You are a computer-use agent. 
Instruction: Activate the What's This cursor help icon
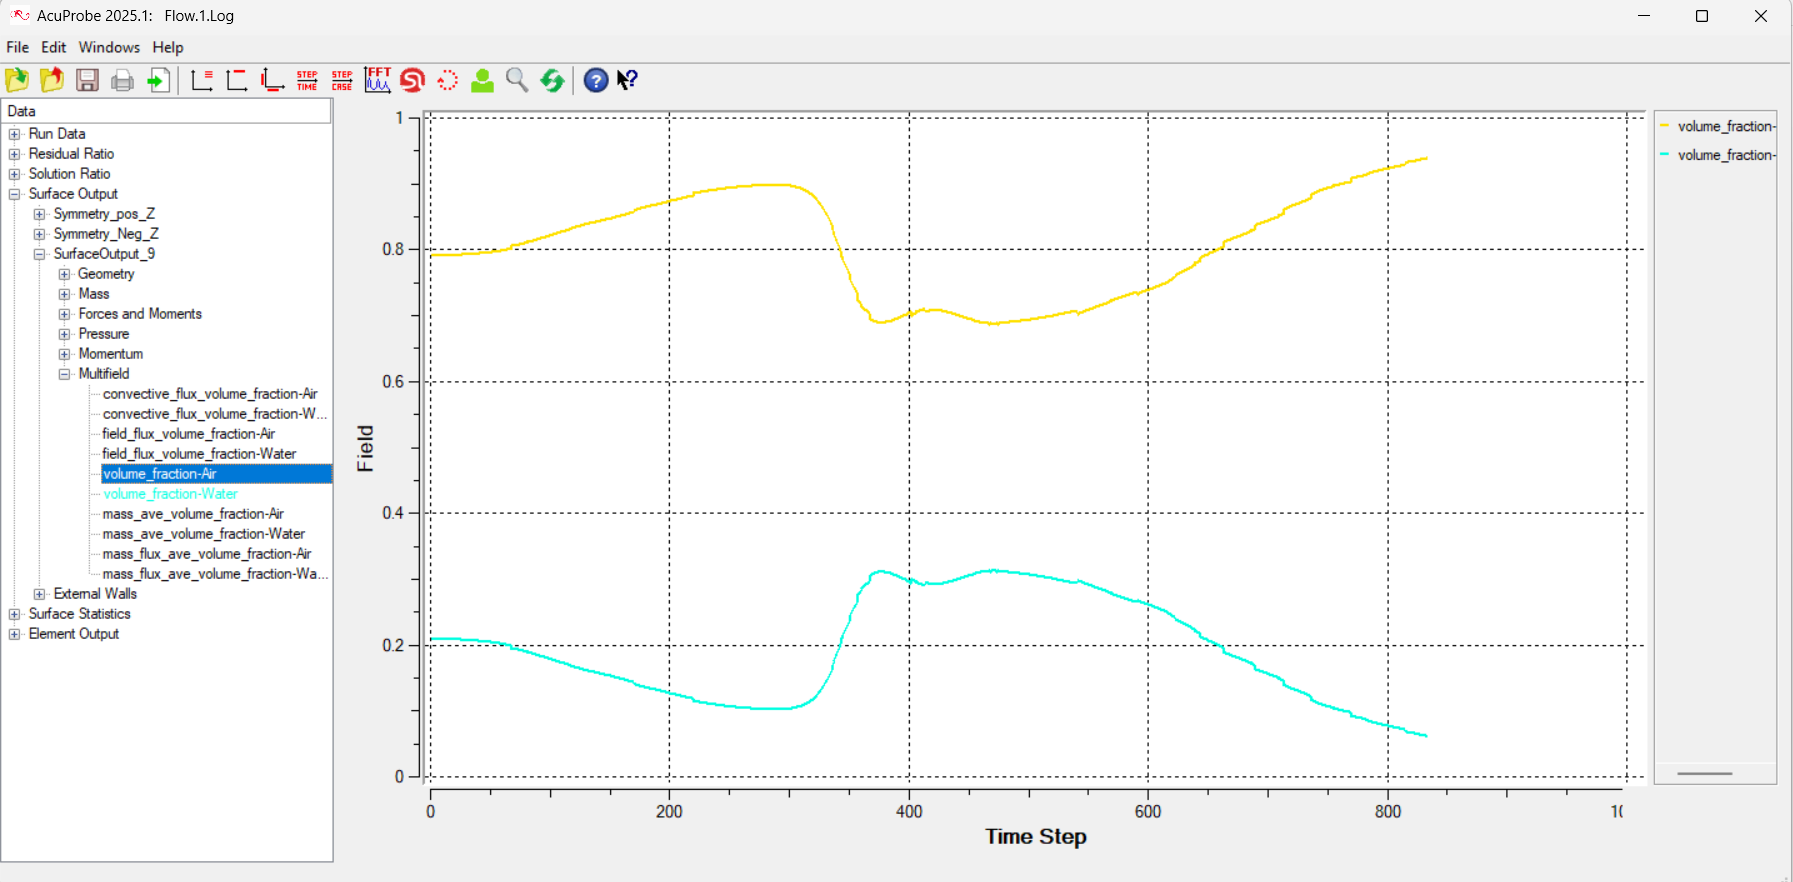click(628, 80)
